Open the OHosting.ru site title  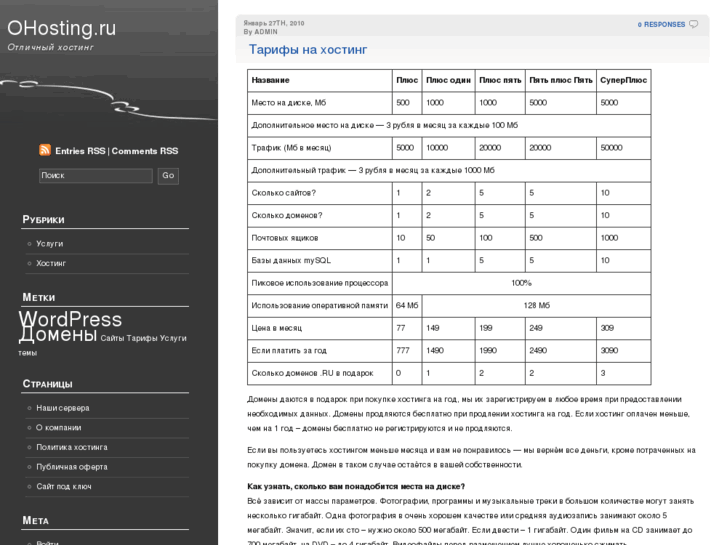point(61,28)
